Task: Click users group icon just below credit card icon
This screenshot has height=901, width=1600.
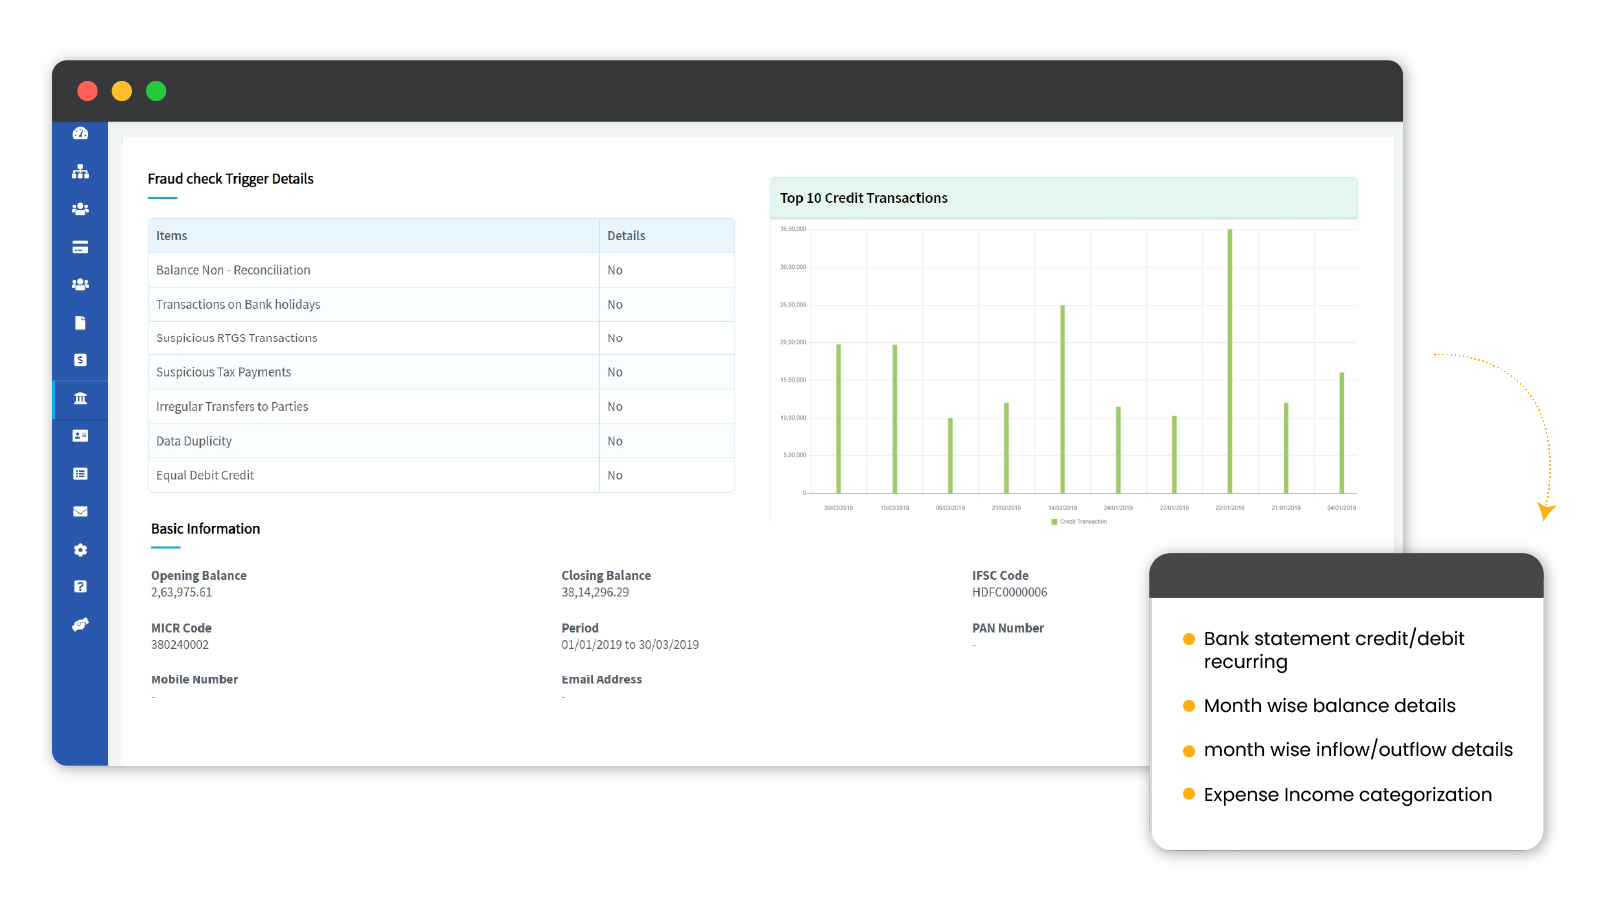Action: tap(80, 285)
